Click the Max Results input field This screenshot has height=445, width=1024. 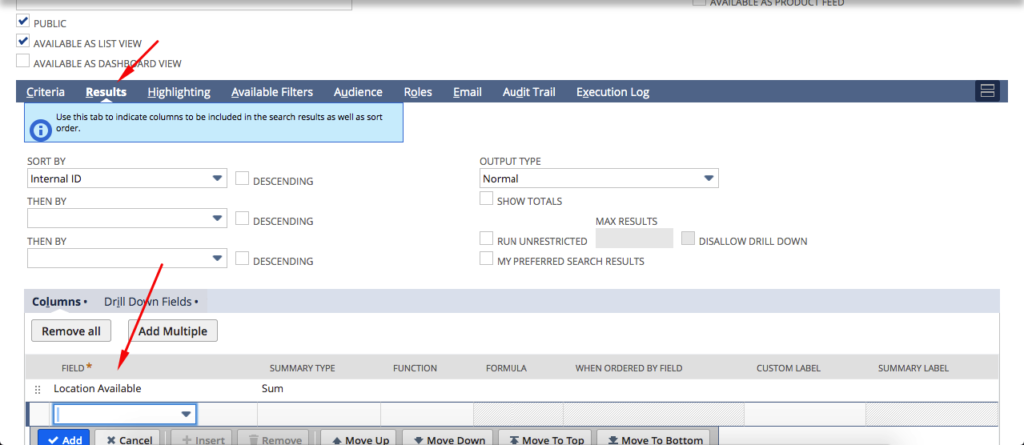point(634,239)
